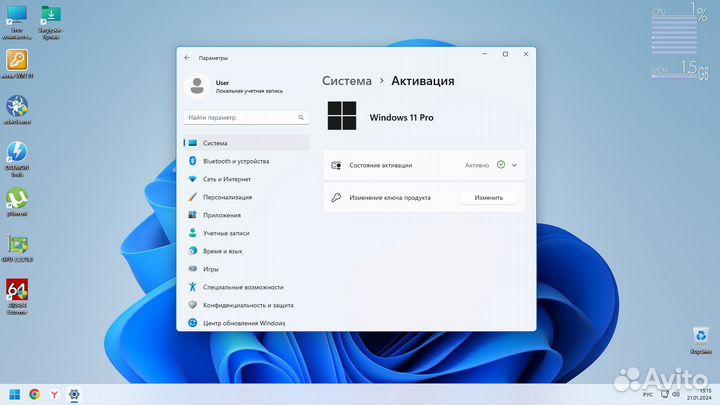Maximize the Settings window

pos(505,54)
